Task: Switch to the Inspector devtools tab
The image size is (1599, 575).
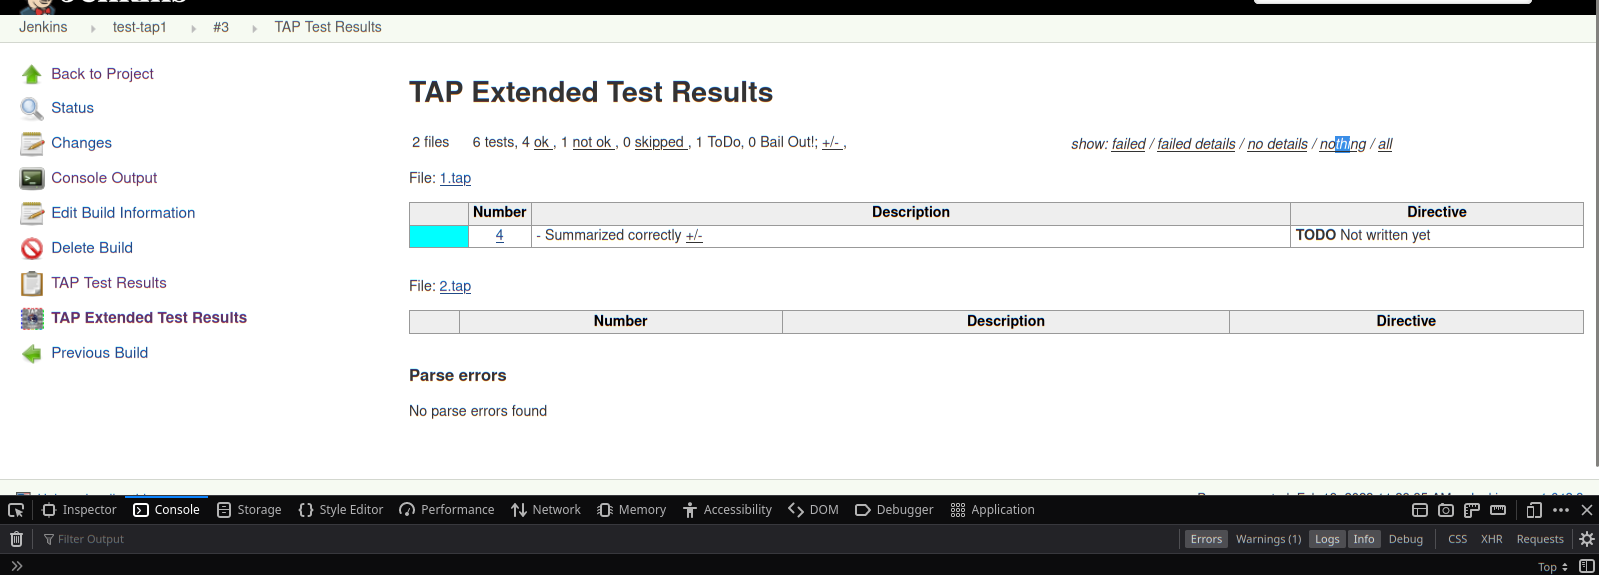Action: [79, 510]
